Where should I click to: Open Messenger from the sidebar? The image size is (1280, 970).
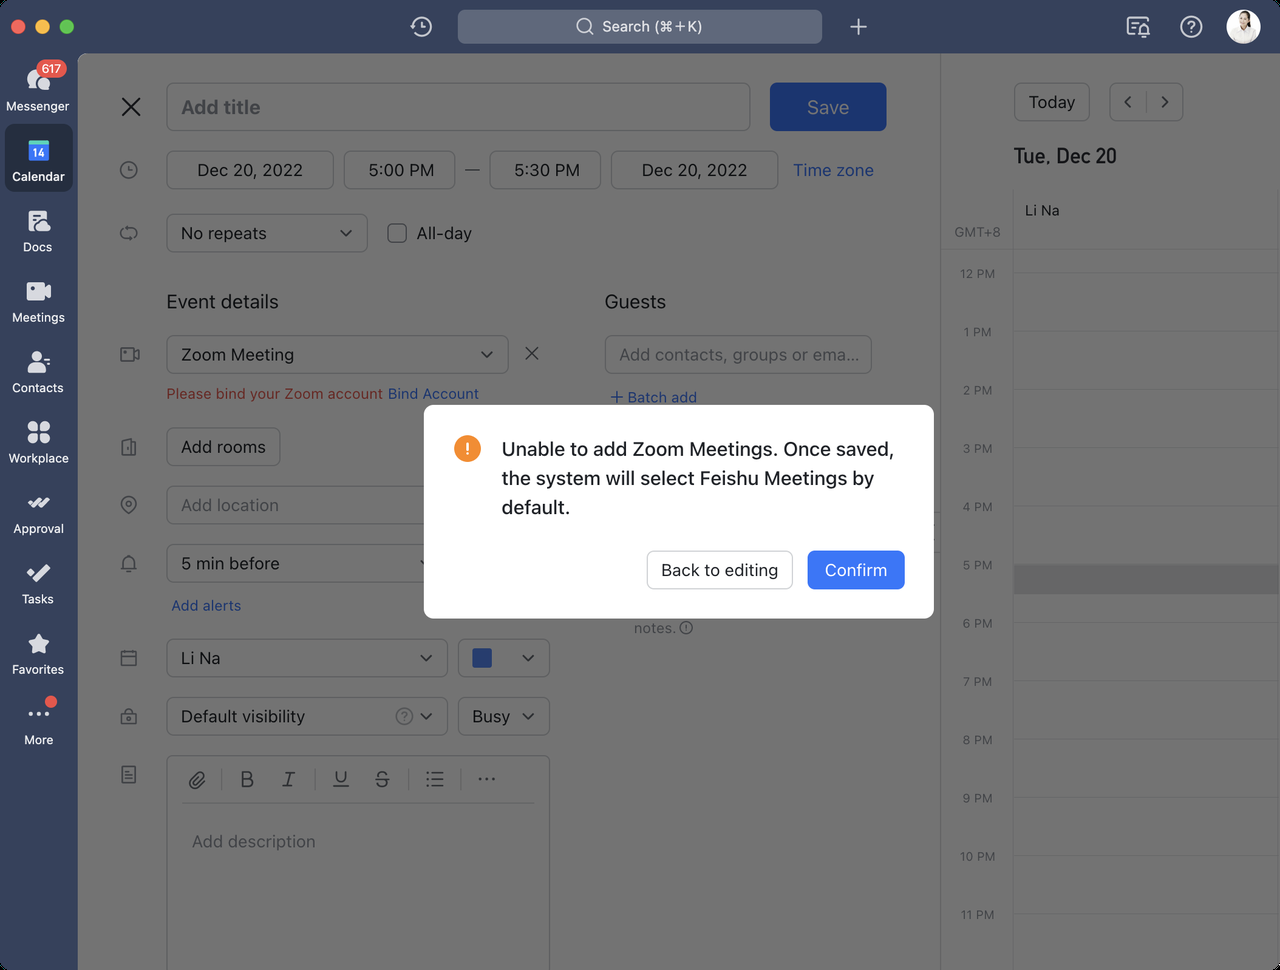coord(38,88)
